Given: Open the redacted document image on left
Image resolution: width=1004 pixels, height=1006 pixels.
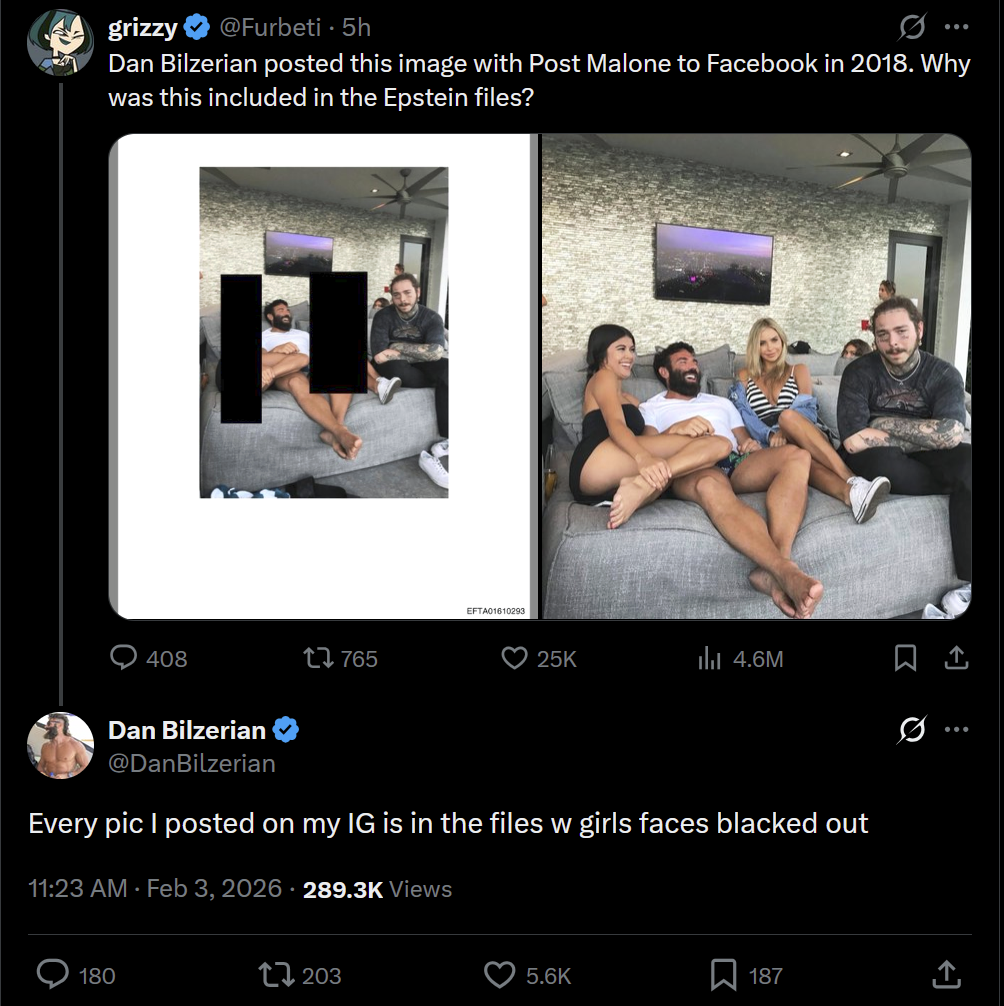Looking at the screenshot, I should pos(324,377).
